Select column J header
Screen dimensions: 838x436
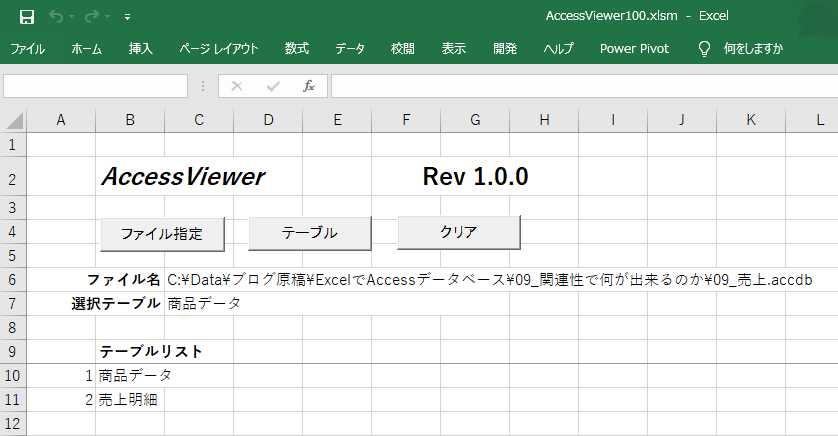682,120
